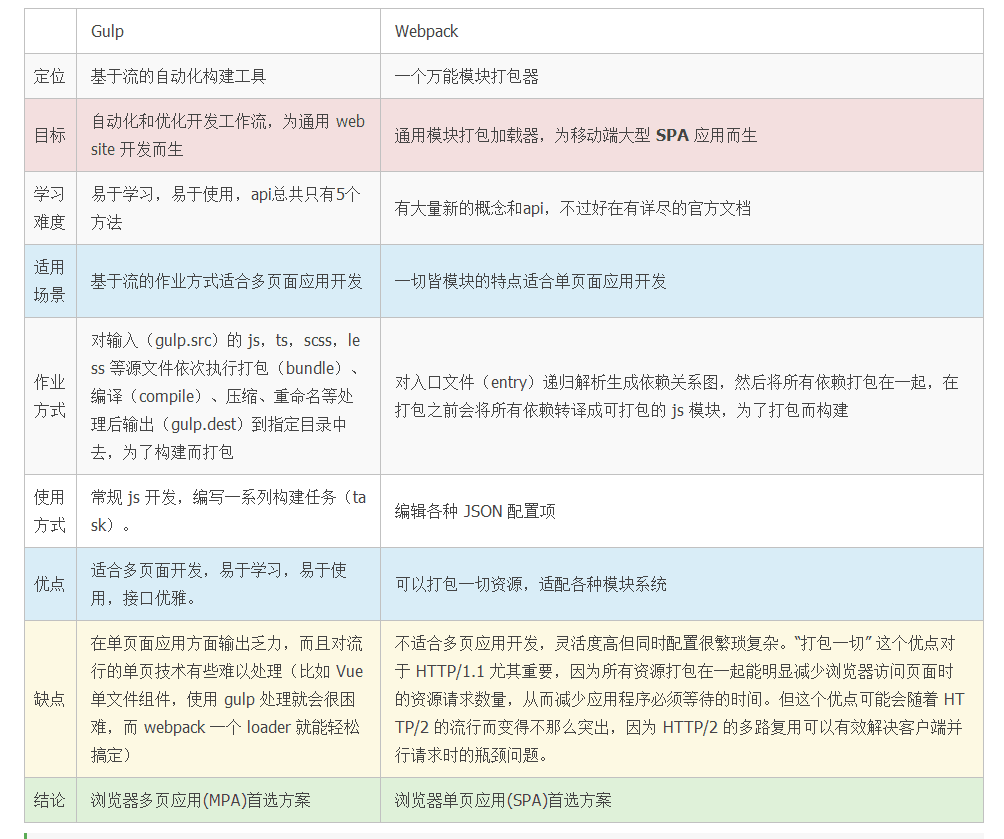Click the cell 基于流的自动化构建工具
The image size is (1004, 839).
click(x=228, y=76)
